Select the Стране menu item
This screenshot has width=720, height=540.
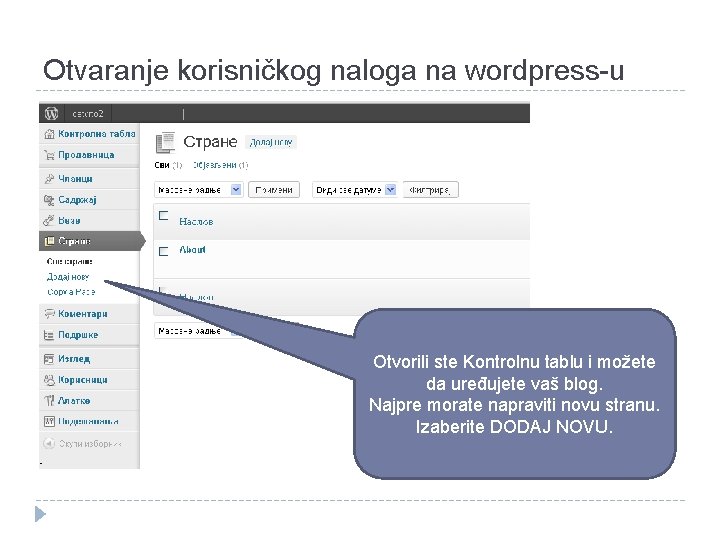tap(91, 241)
